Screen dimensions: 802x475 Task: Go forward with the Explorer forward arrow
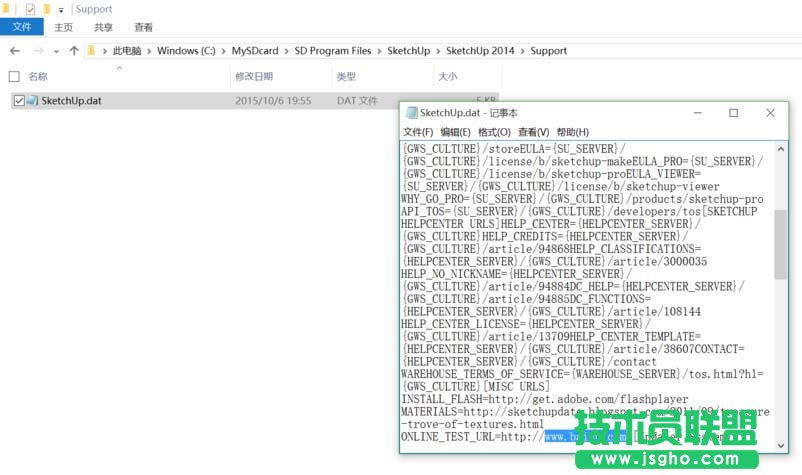click(x=38, y=51)
